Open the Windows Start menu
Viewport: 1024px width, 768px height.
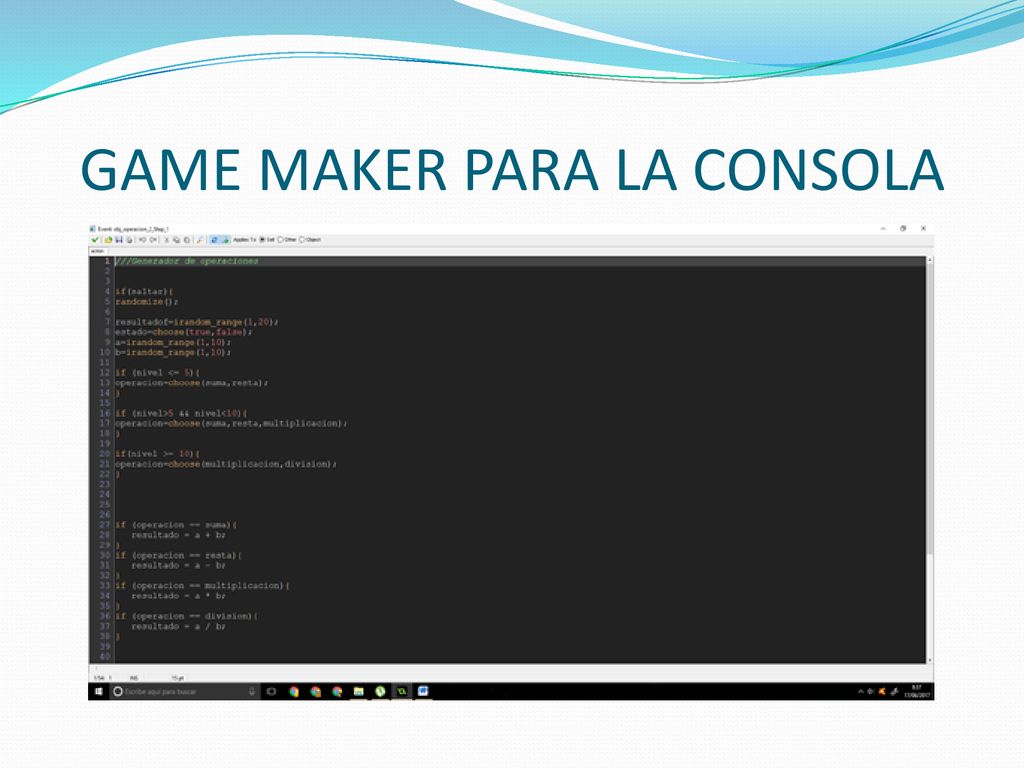[99, 692]
